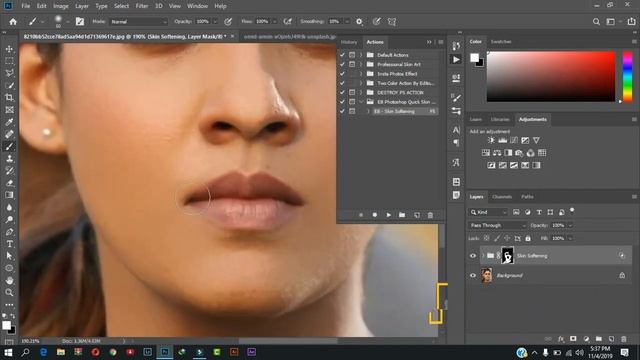Select the Pen tool
This screenshot has height=360, width=640.
click(9, 232)
